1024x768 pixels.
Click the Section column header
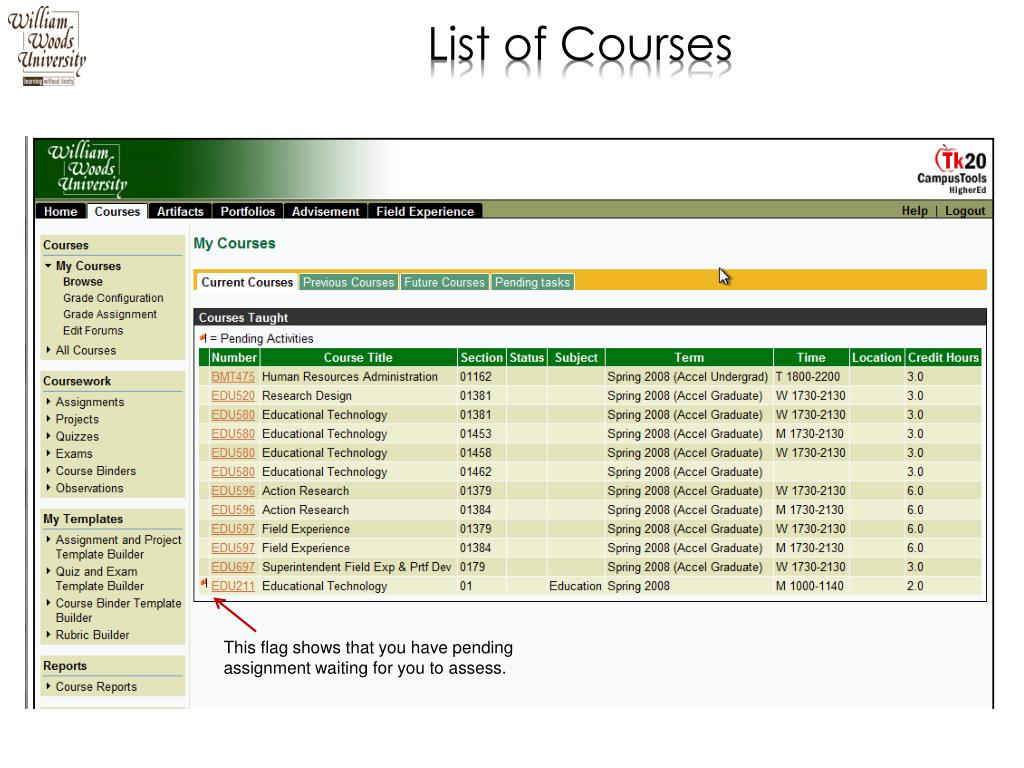click(x=481, y=357)
